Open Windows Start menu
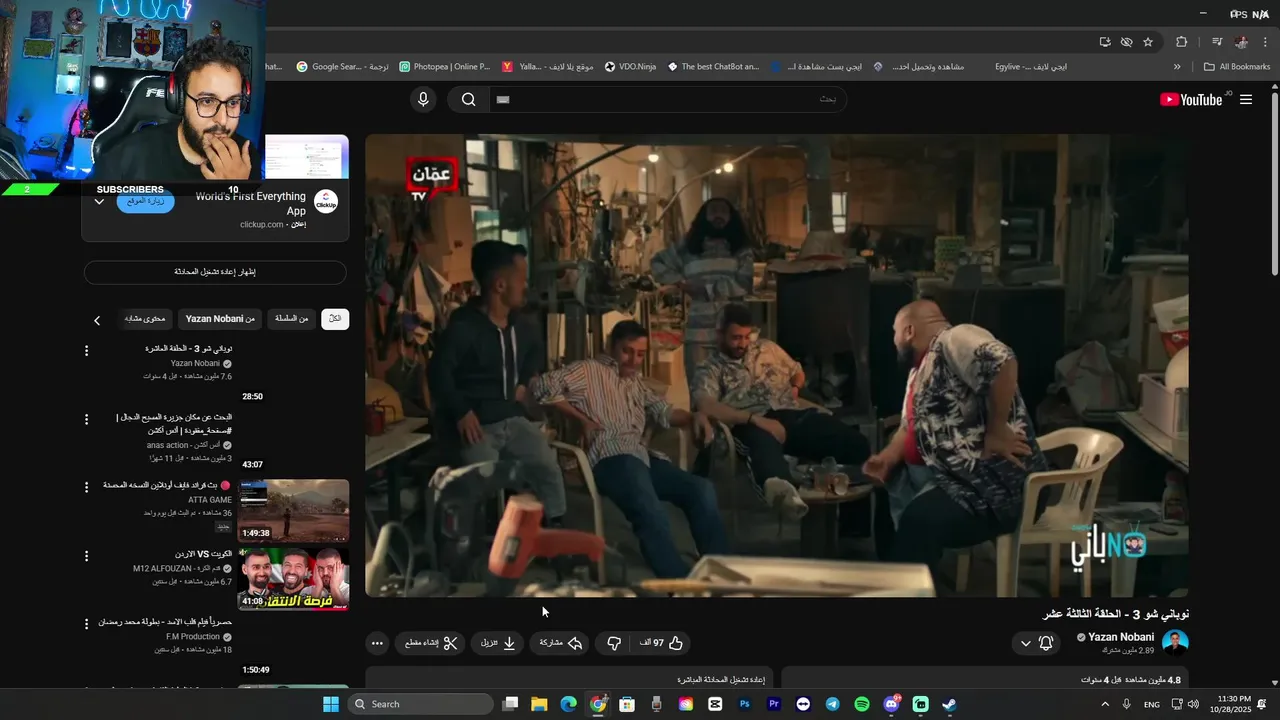The image size is (1280, 720). (x=331, y=704)
